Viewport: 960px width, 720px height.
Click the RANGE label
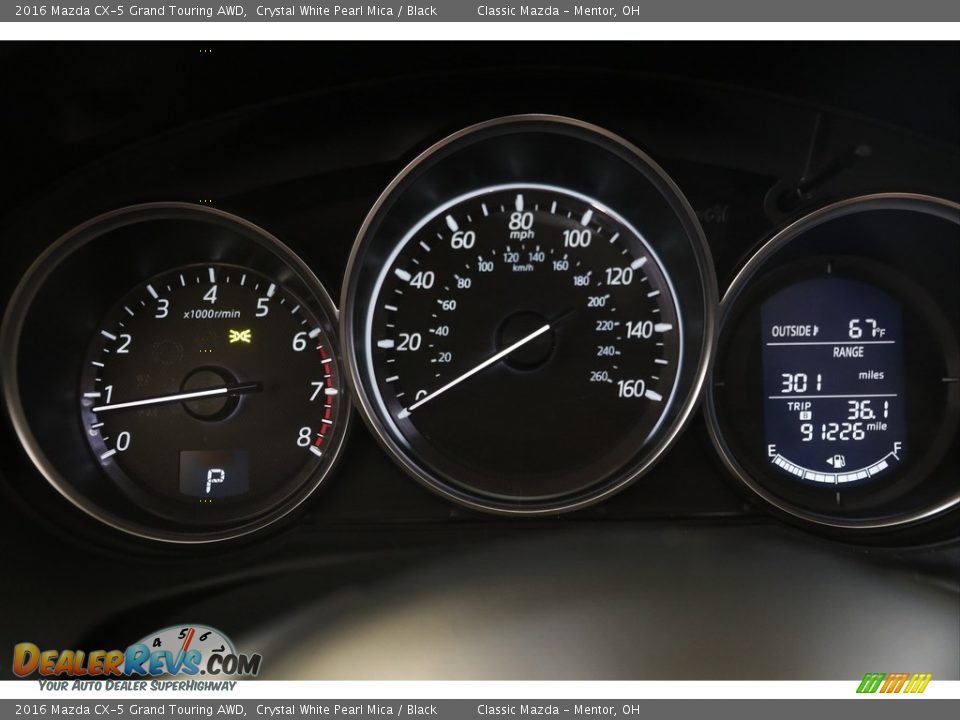coord(848,352)
